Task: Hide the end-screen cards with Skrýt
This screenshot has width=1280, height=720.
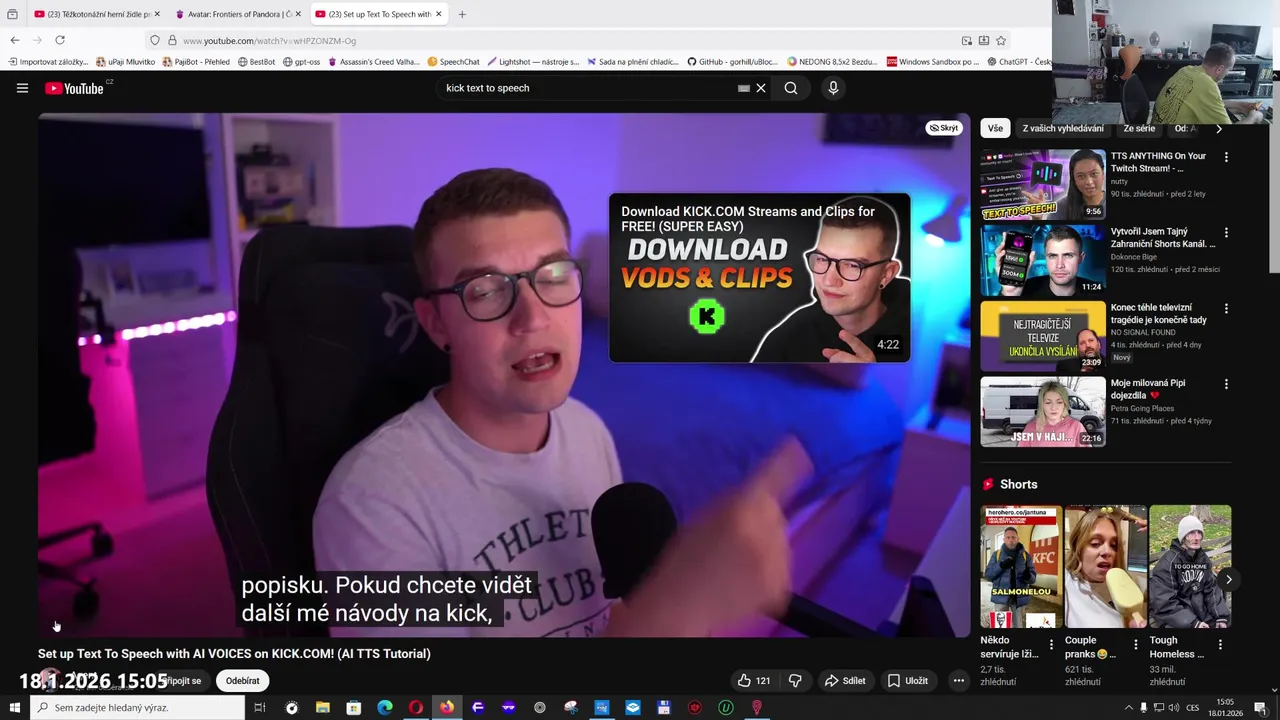Action: (x=943, y=128)
